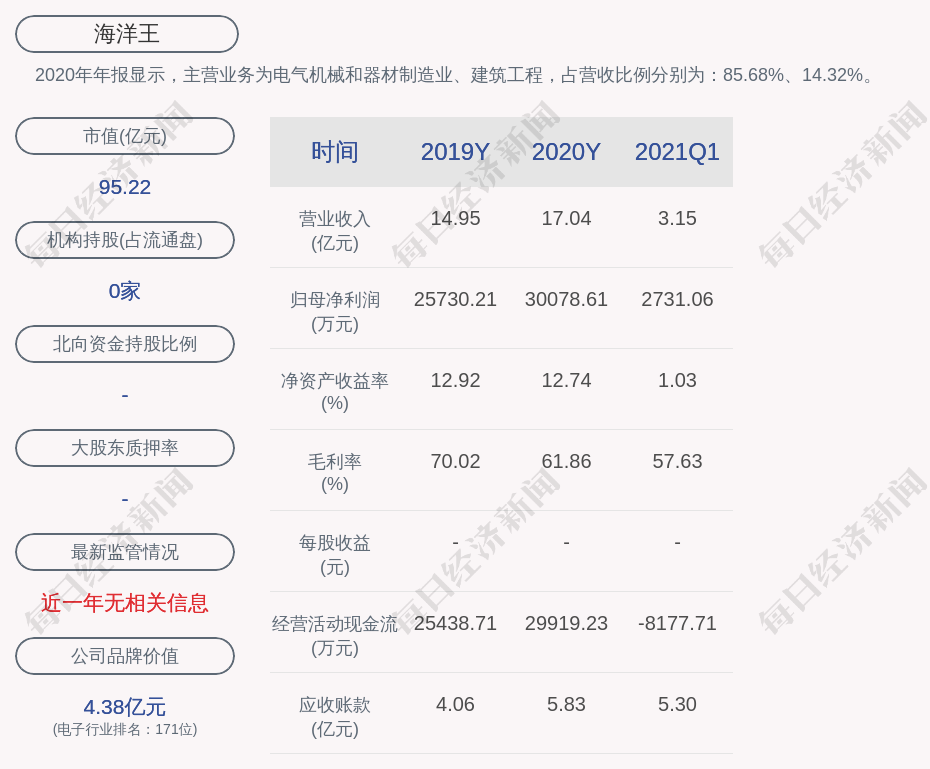The width and height of the screenshot is (930, 769).
Task: Click net profit value 30078.61
Action: (x=566, y=299)
